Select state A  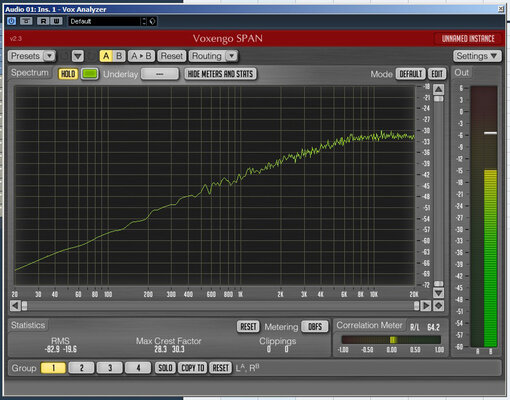coord(106,56)
